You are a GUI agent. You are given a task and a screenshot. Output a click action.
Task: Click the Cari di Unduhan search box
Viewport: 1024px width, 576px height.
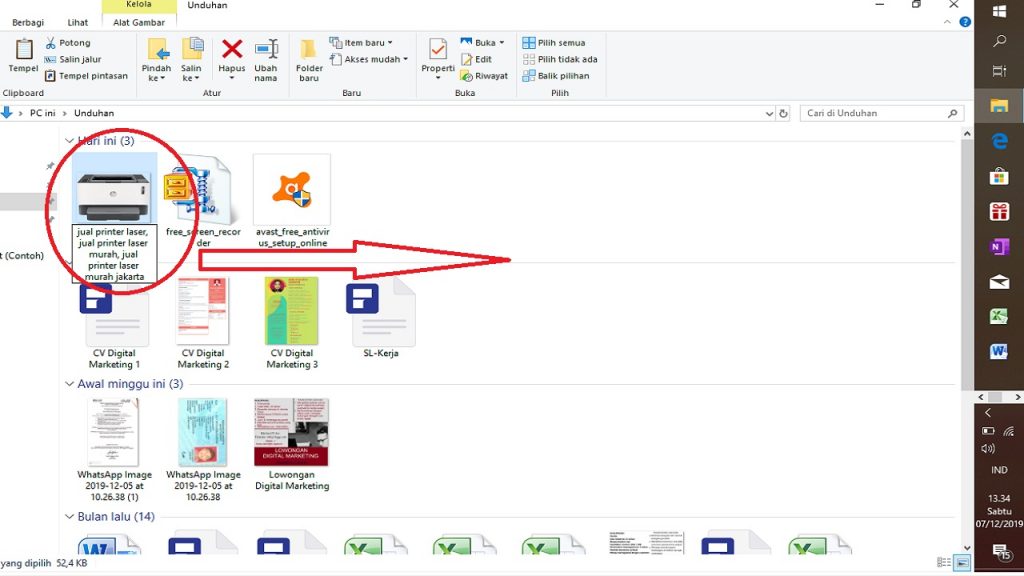(870, 114)
